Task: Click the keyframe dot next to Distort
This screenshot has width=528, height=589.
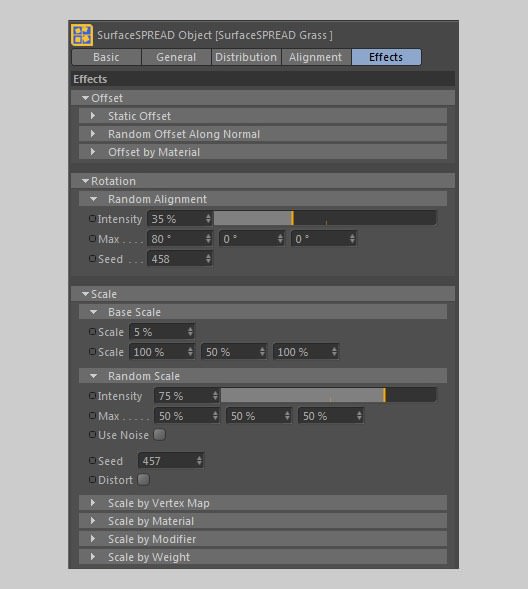Action: 92,479
